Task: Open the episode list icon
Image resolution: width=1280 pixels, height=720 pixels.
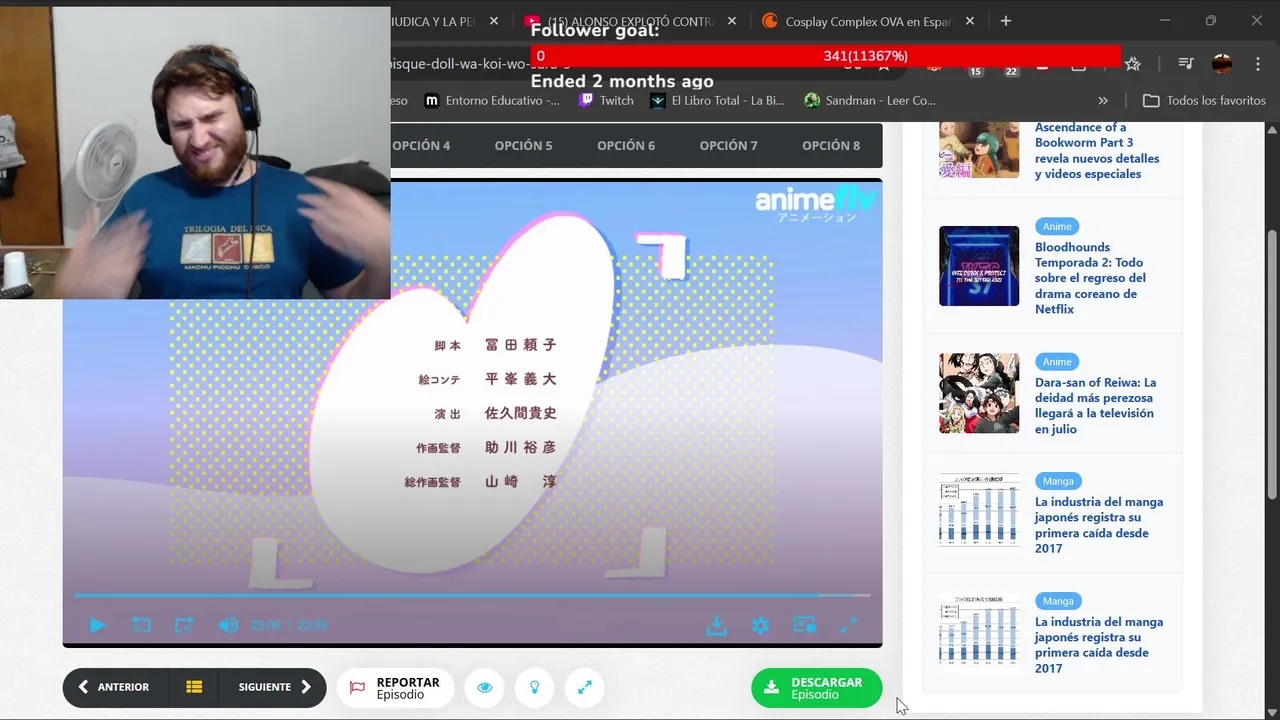Action: click(194, 687)
